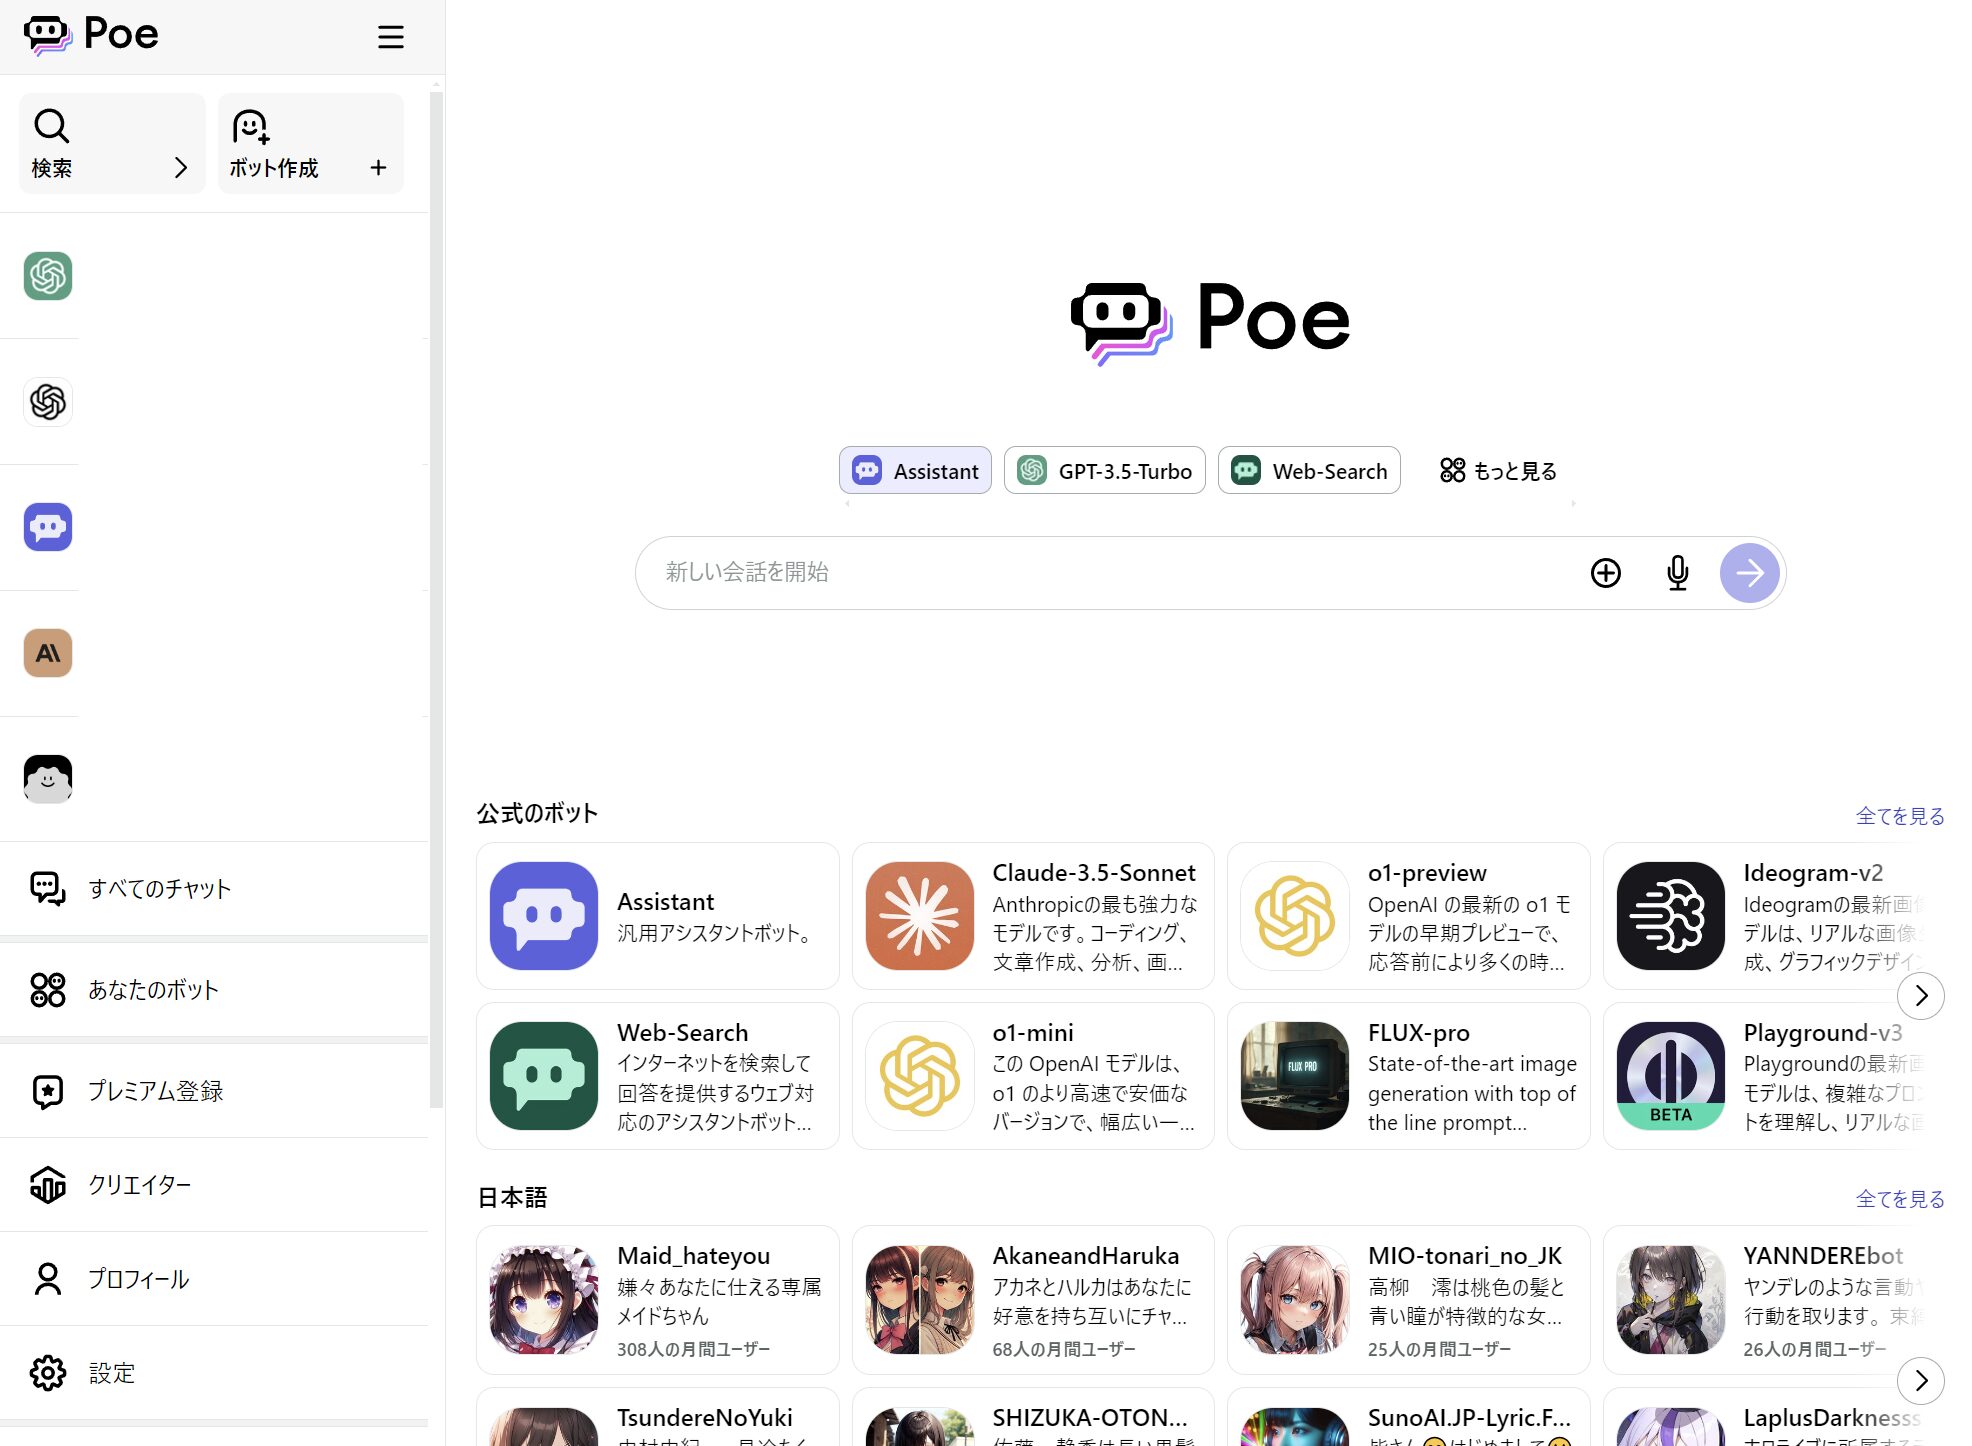Screen dimensions: 1972x1446
Task: Open the Maid_hateyou bot card
Action: coord(658,1300)
